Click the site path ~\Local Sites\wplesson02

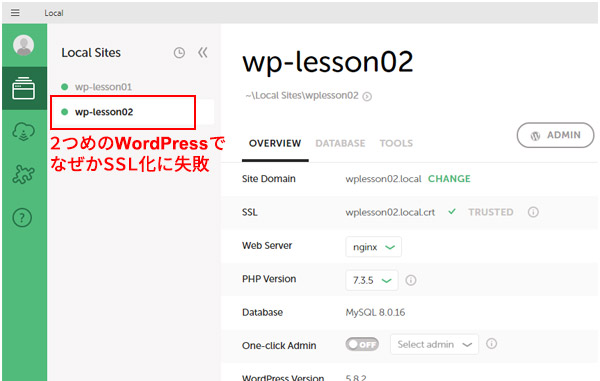click(x=302, y=96)
